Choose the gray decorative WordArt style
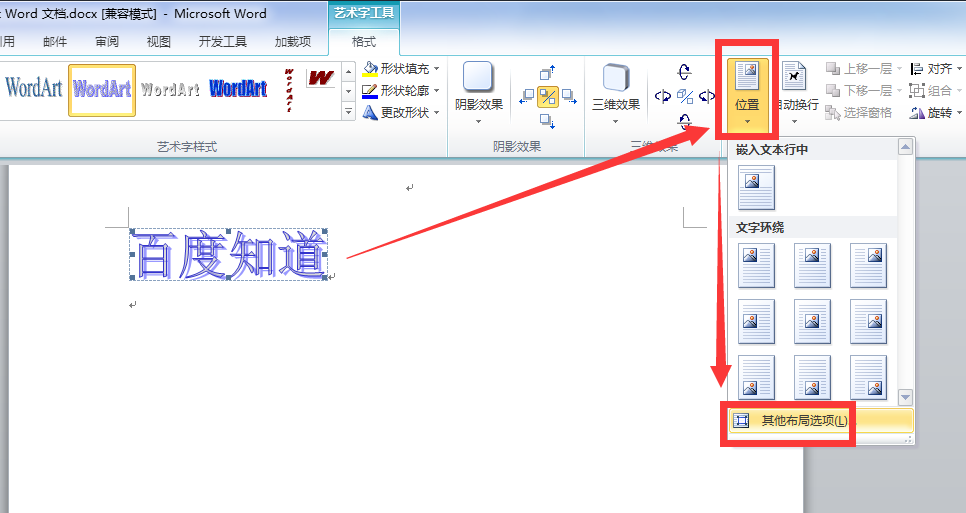Image resolution: width=966 pixels, height=513 pixels. (170, 90)
